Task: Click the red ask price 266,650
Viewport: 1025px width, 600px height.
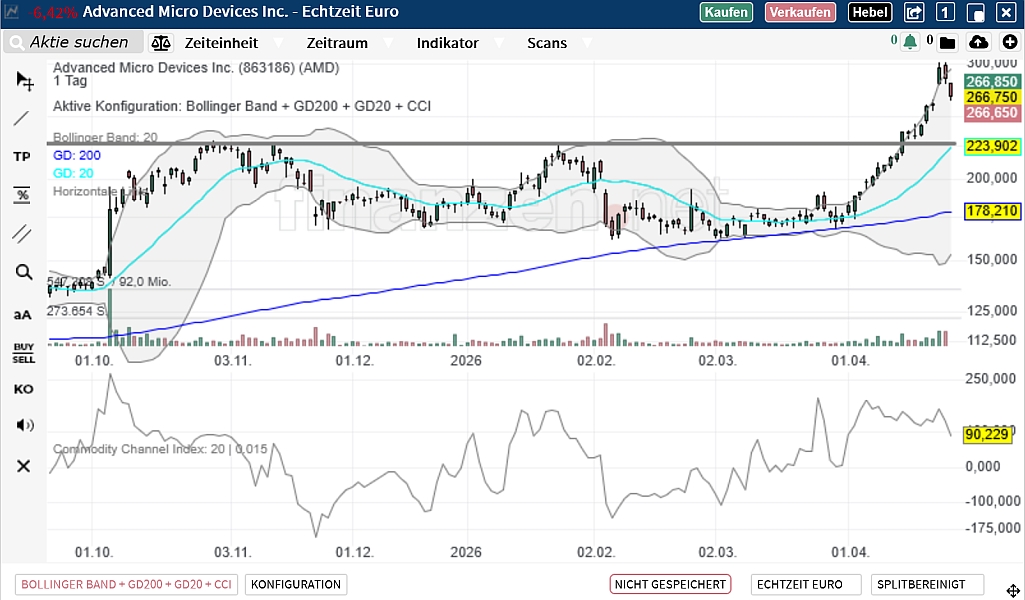Action: pyautogui.click(x=992, y=113)
